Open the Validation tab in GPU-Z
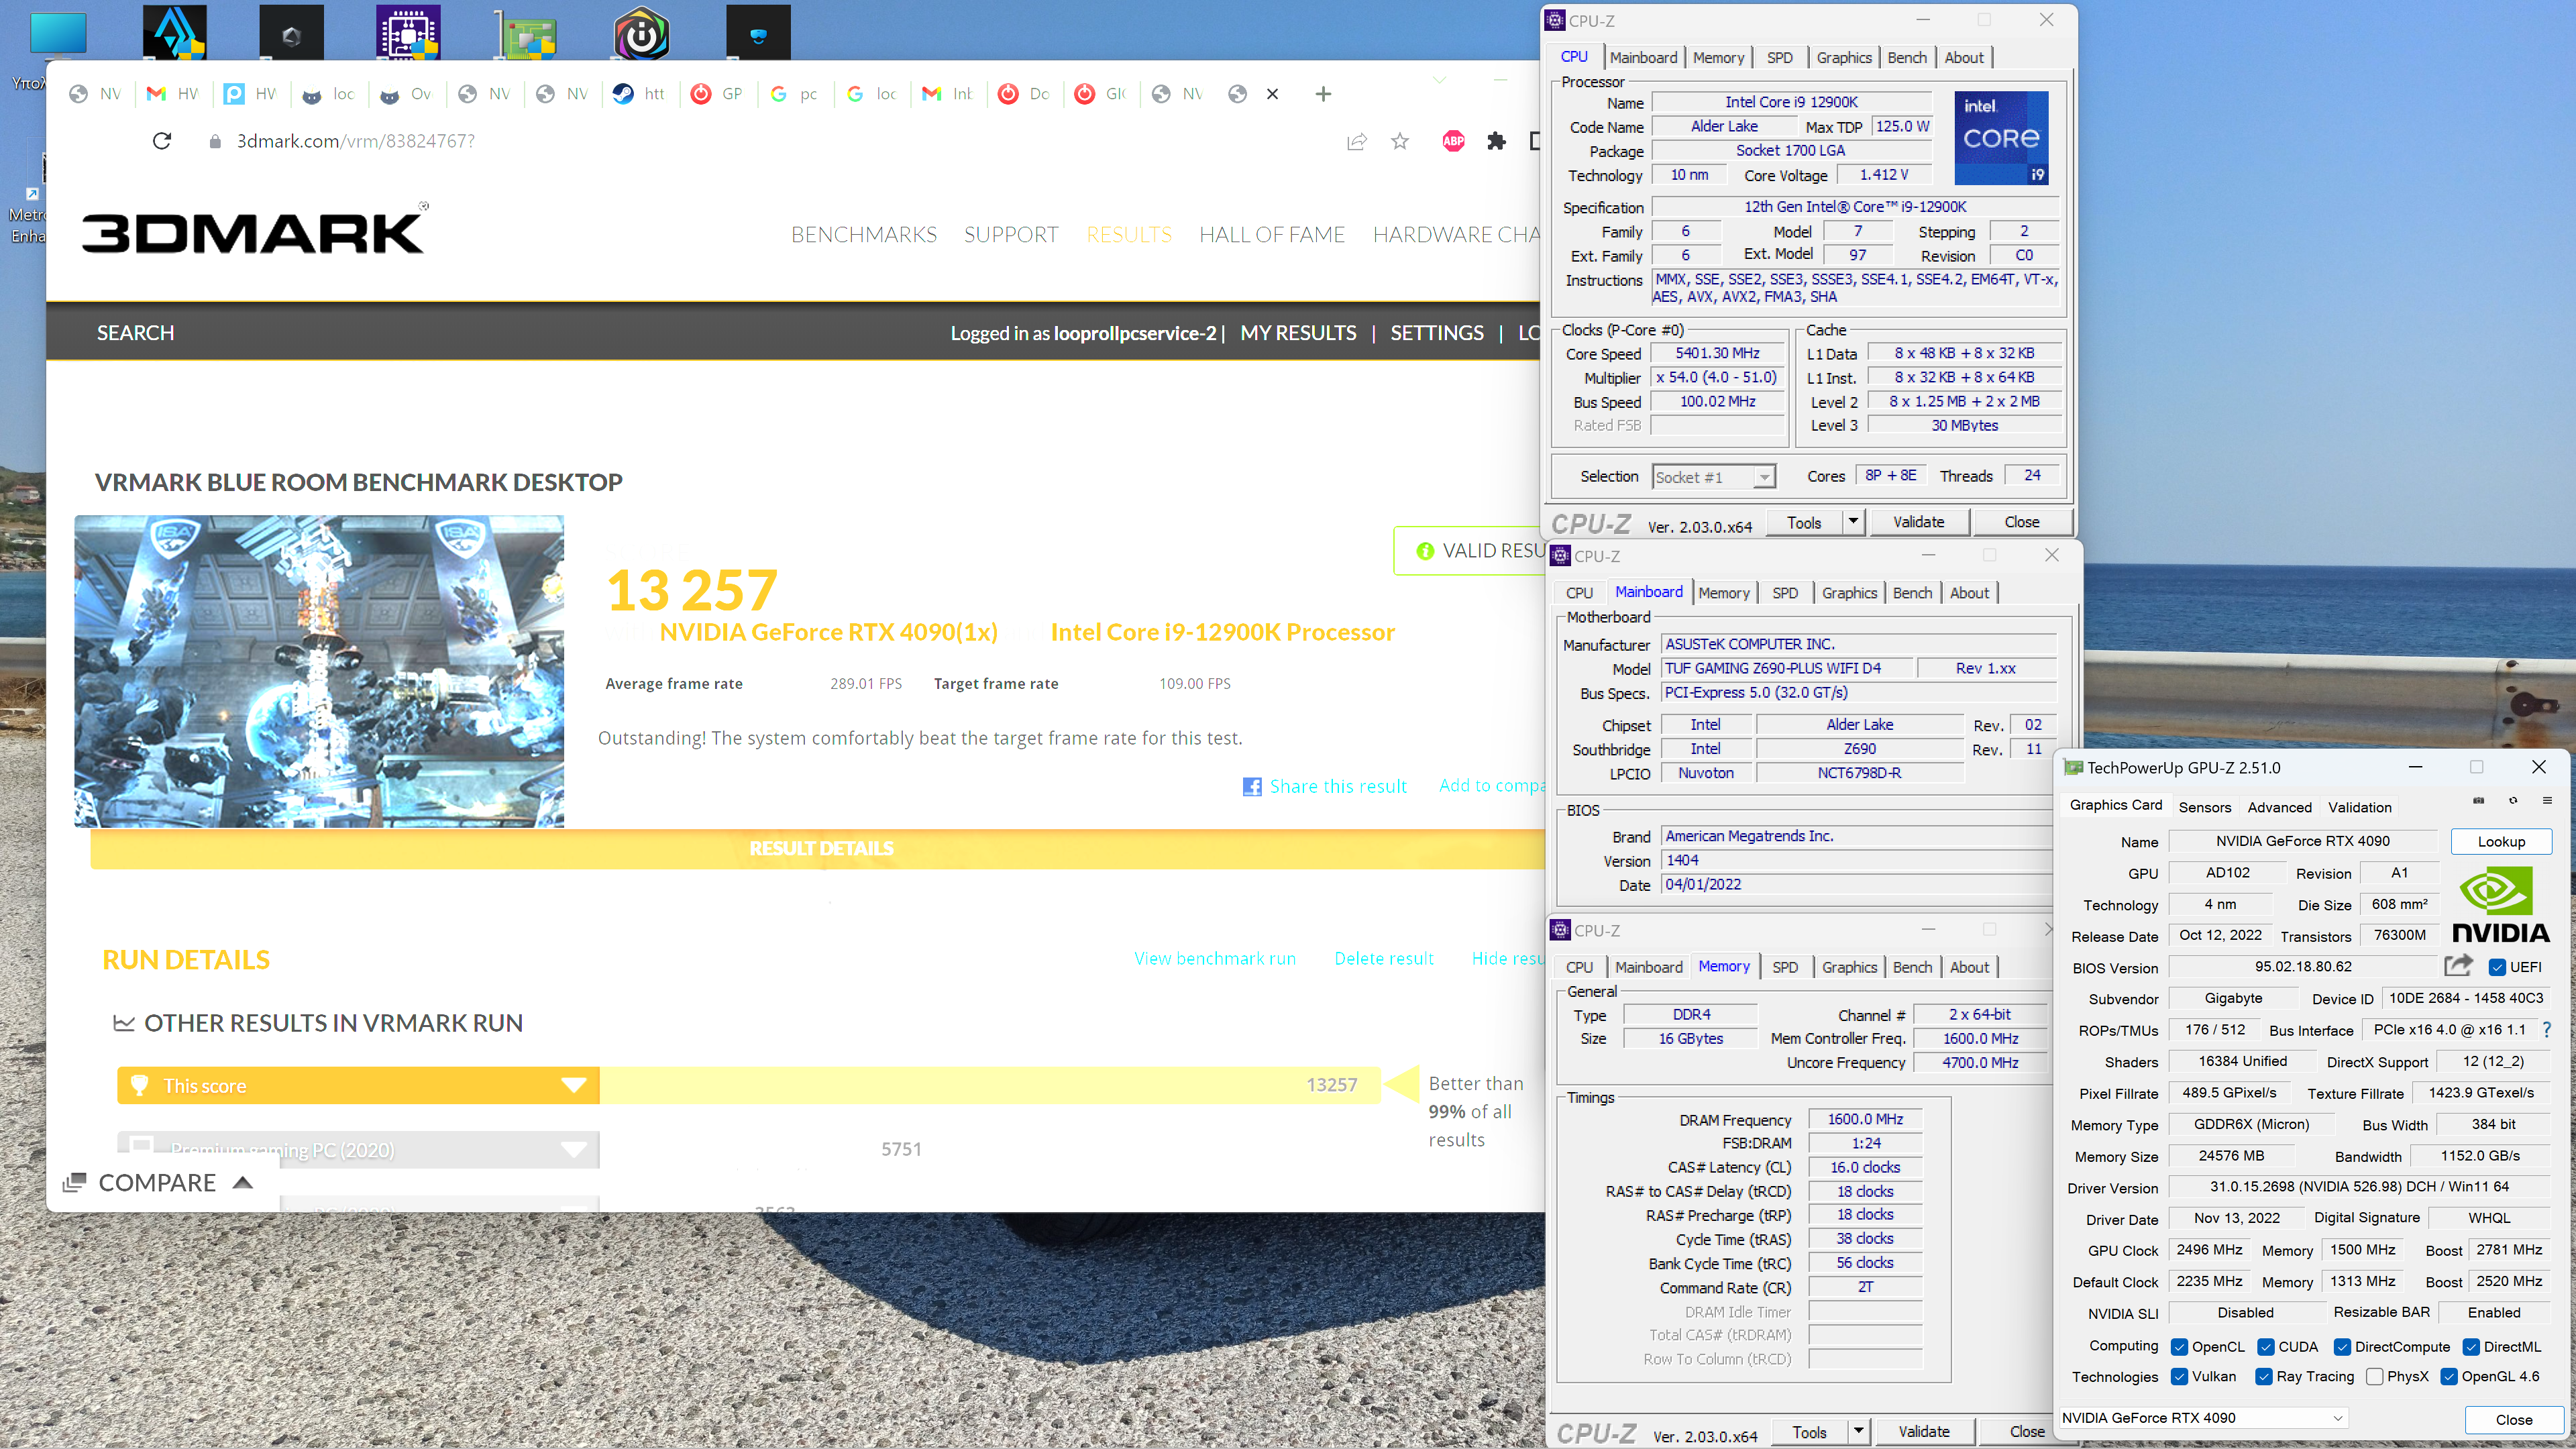Screen dimensions: 2576x1449 click(2359, 807)
